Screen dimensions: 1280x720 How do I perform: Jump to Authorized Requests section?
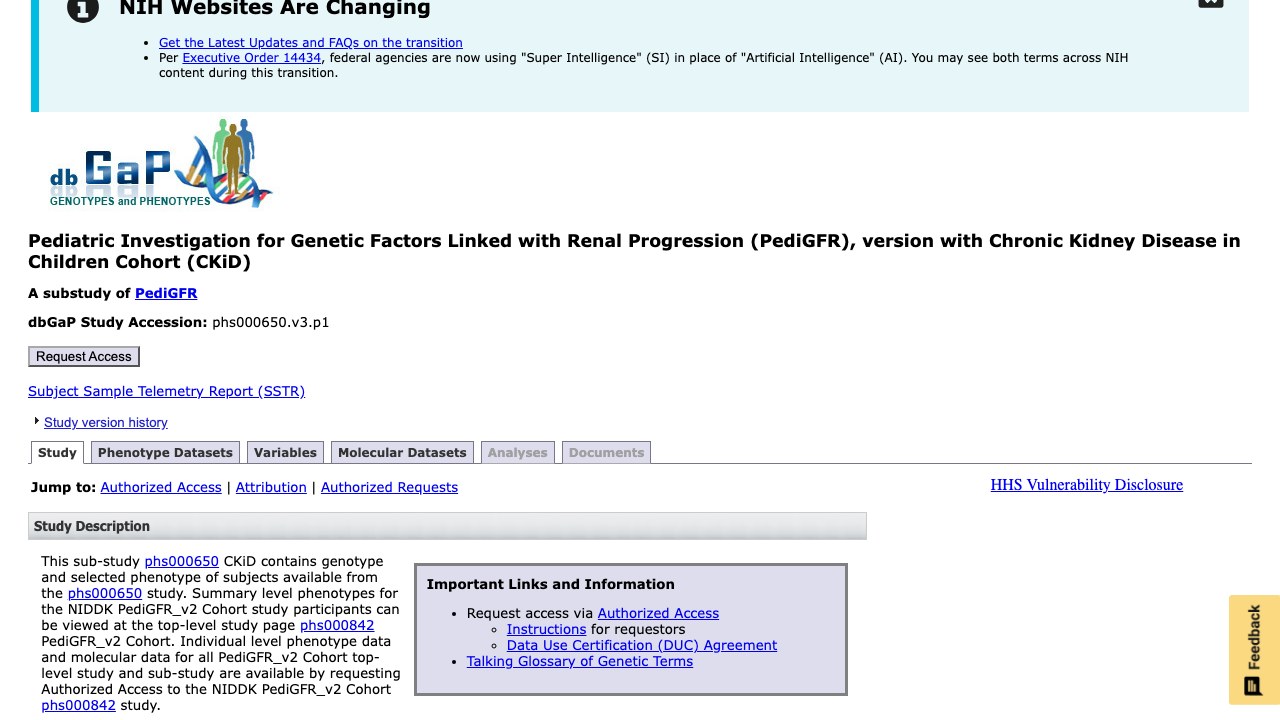click(389, 487)
